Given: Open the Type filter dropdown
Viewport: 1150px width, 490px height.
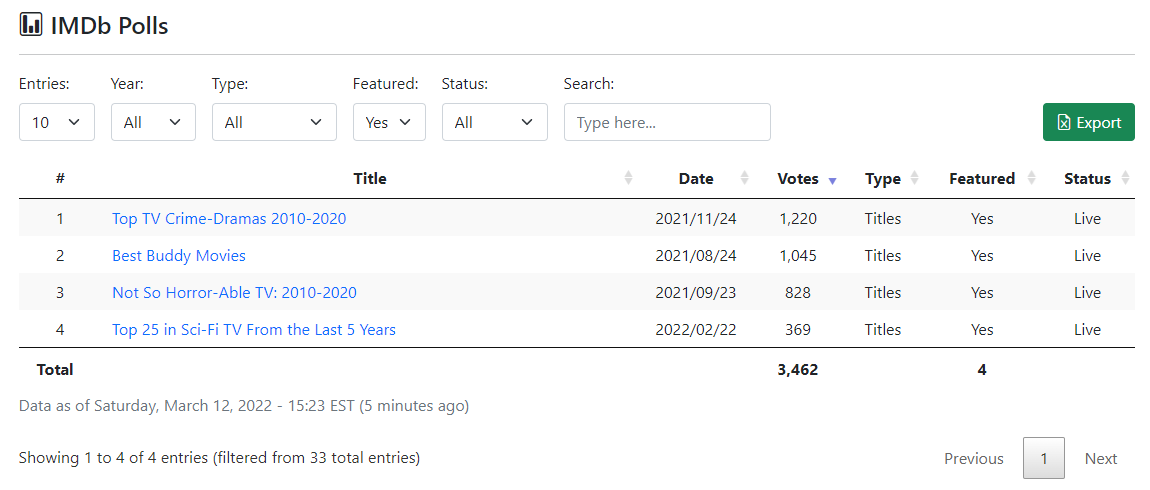Looking at the screenshot, I should (274, 122).
